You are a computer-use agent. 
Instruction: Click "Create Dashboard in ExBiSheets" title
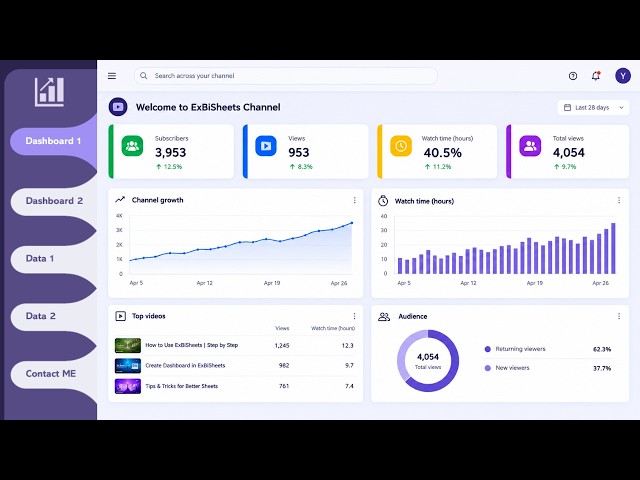coord(185,365)
